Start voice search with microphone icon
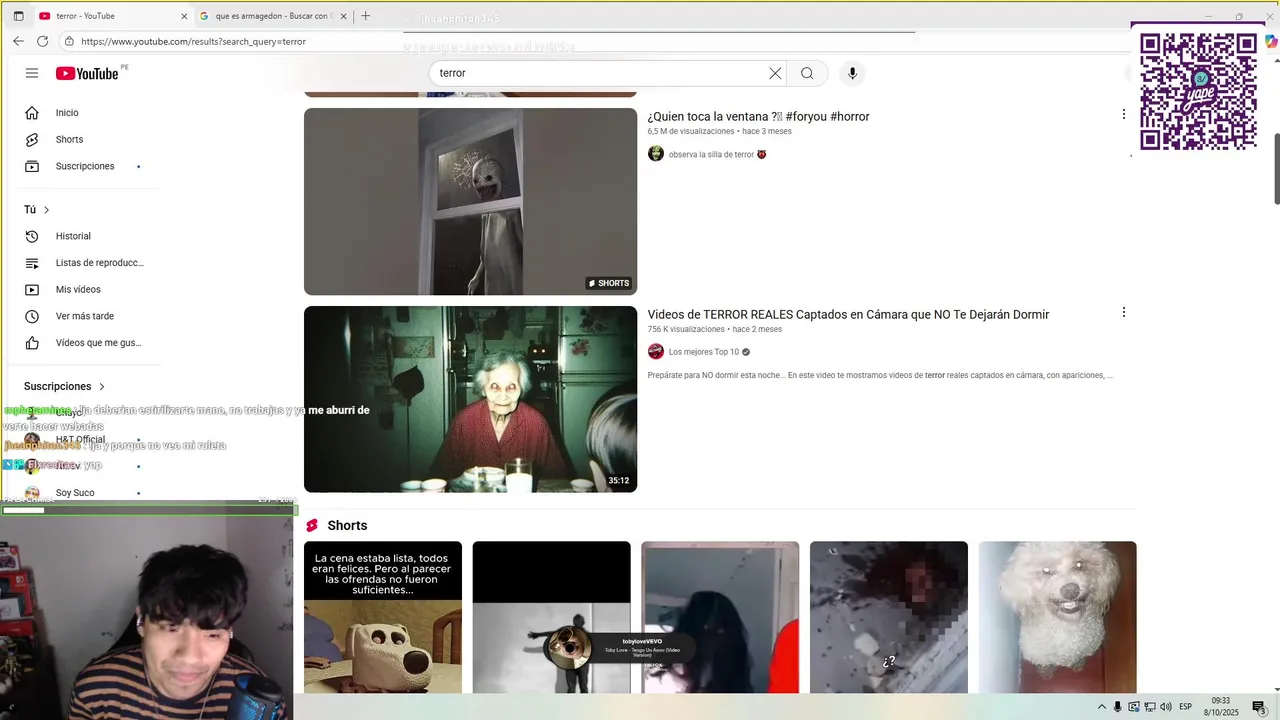Screen dimensions: 1280x720 coord(852,73)
